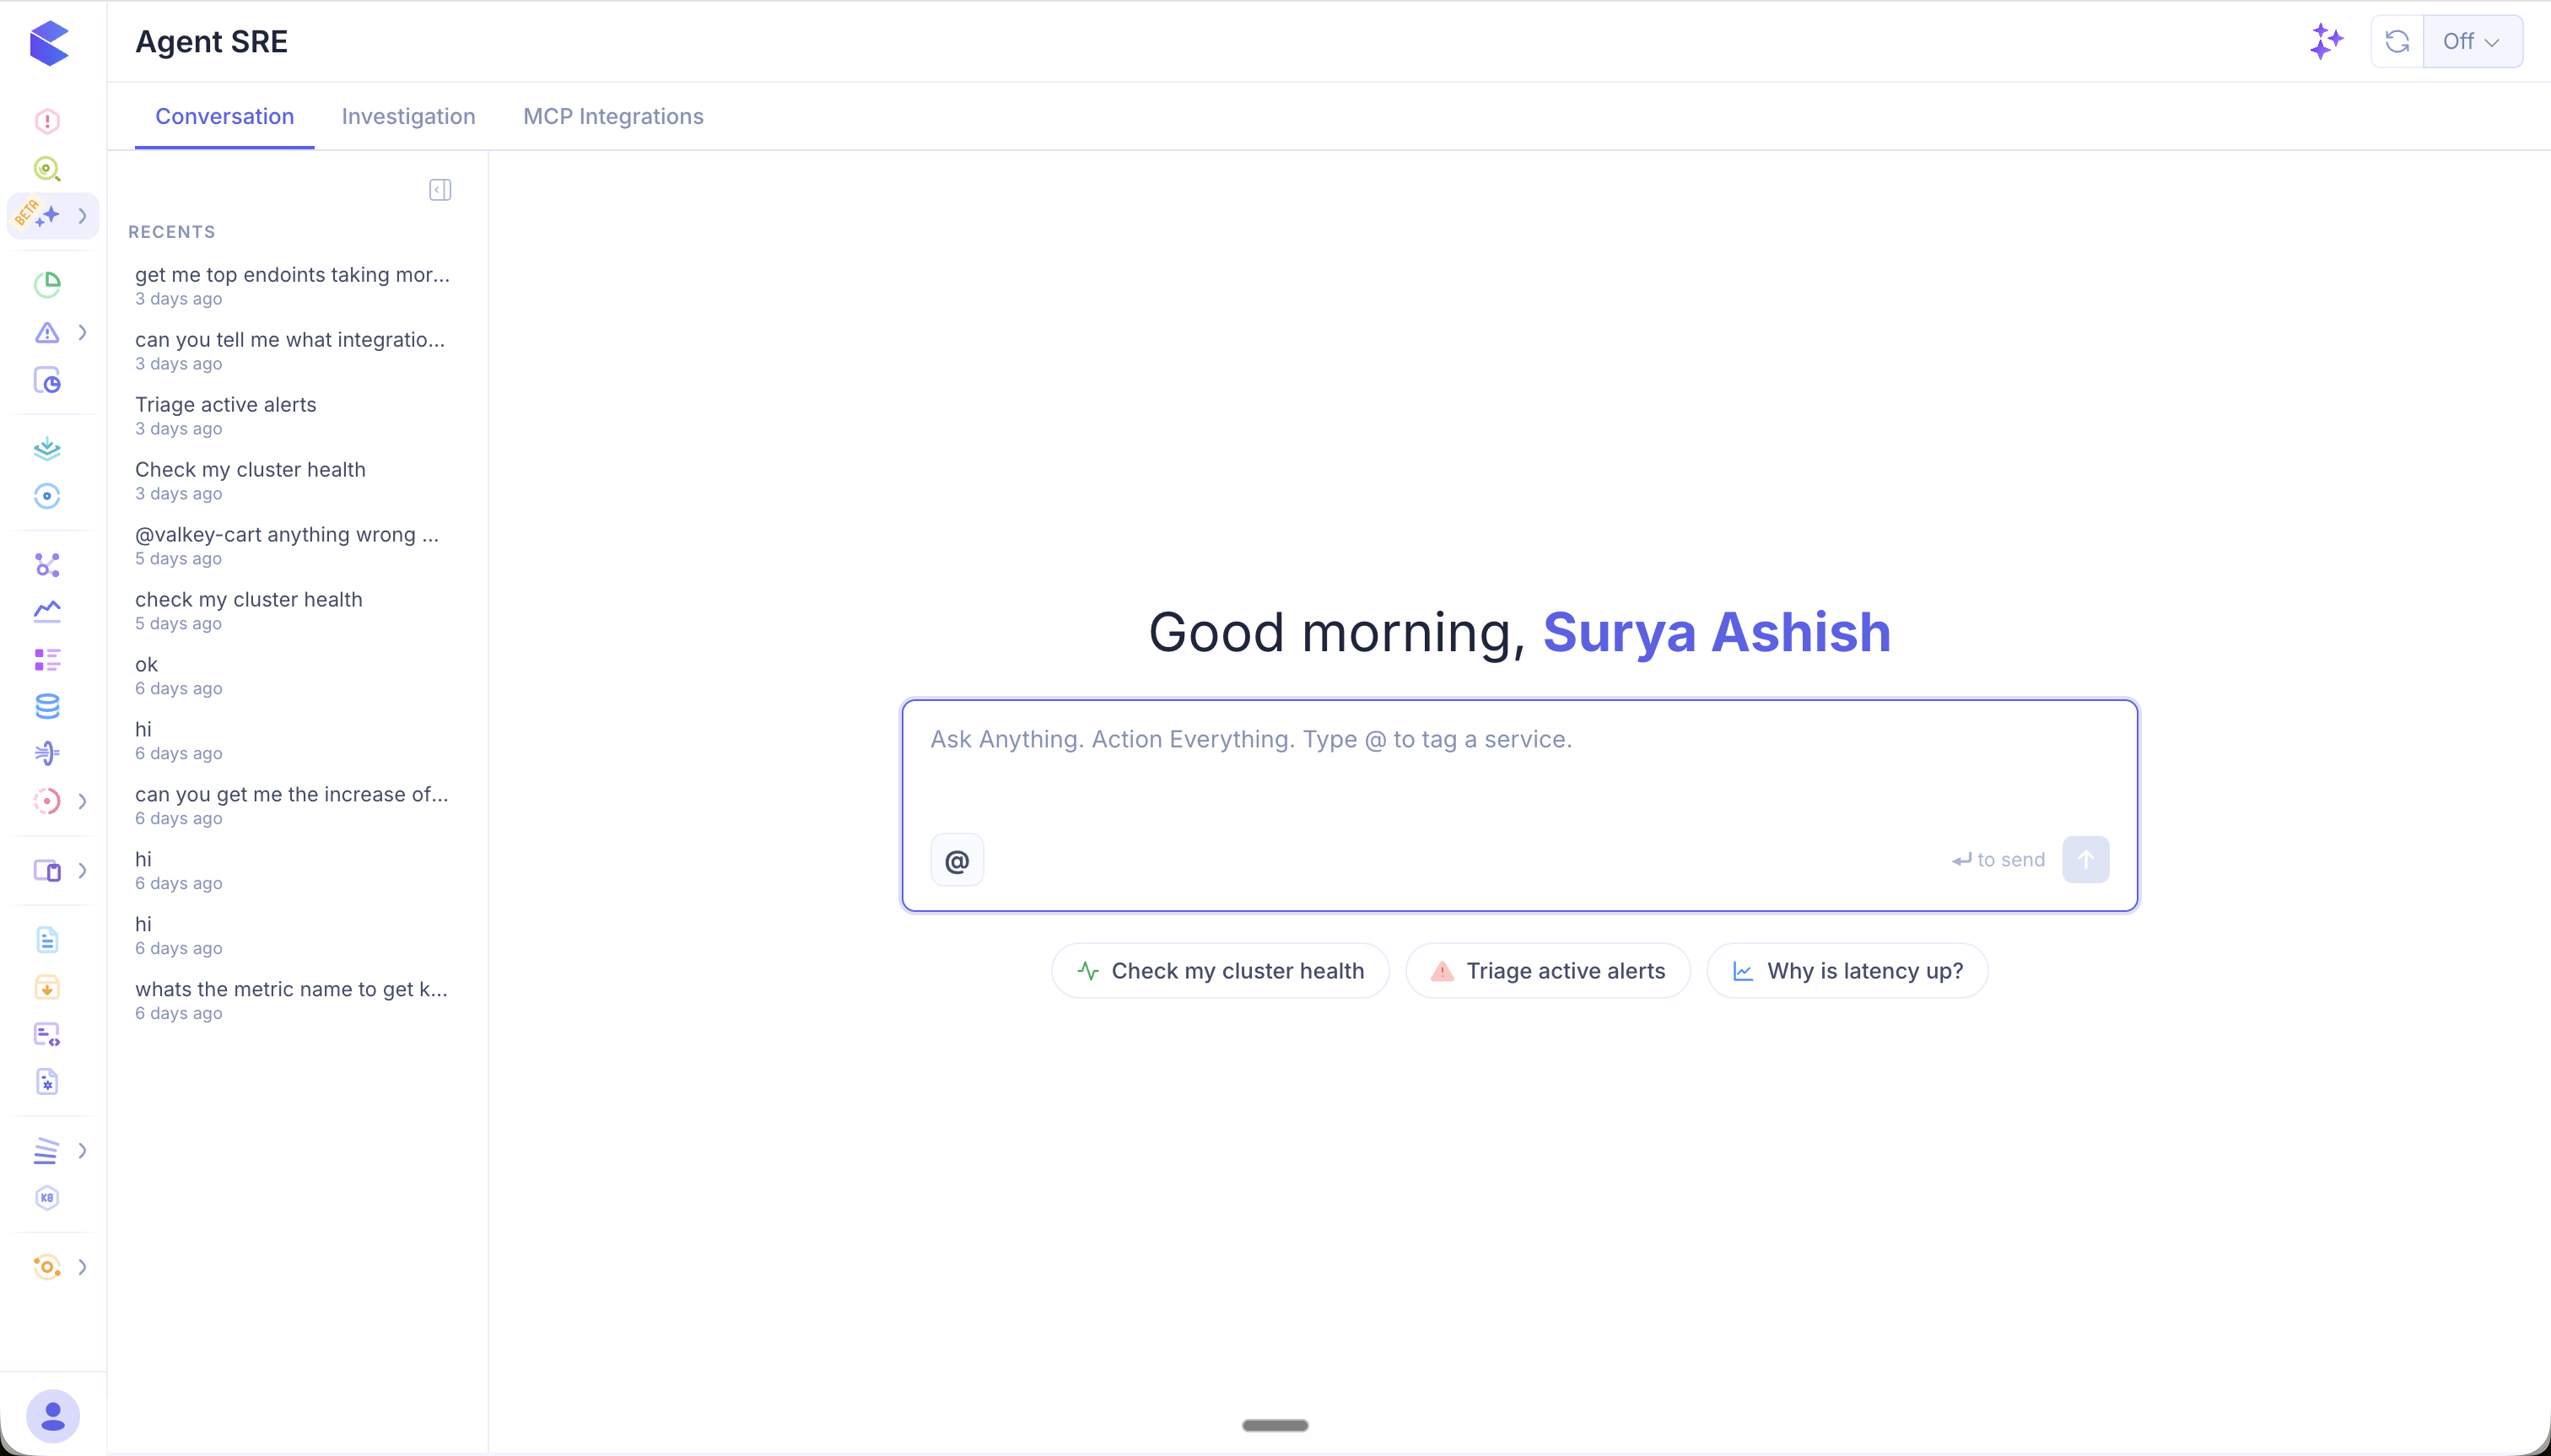Open the blue circular target sidebar icon
The height and width of the screenshot is (1456, 2551).
(x=47, y=496)
